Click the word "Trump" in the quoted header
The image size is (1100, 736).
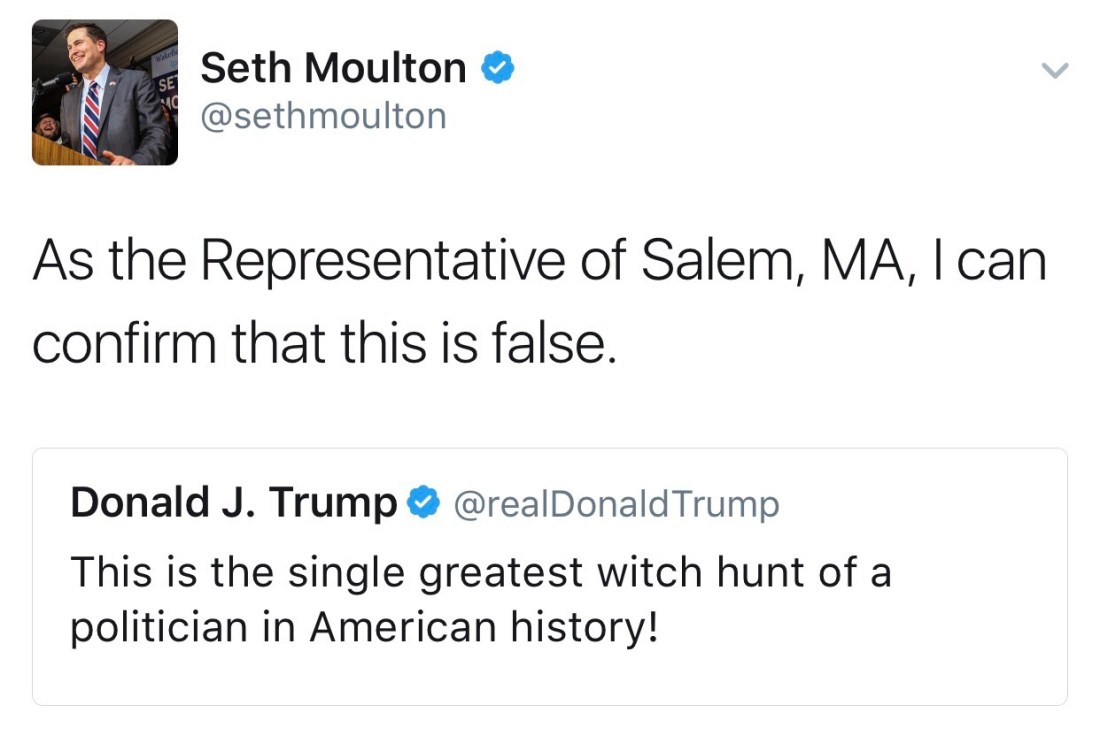347,502
